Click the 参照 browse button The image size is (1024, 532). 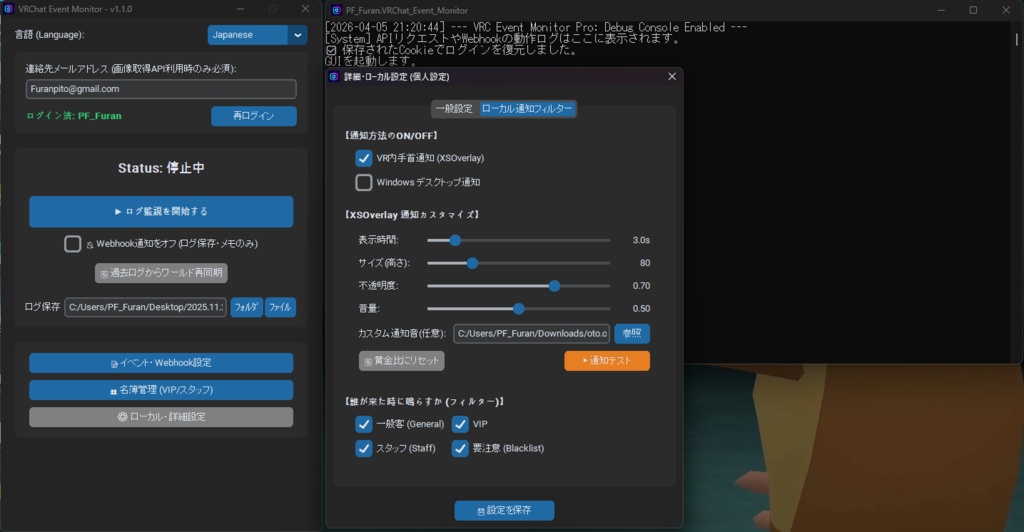tap(632, 334)
